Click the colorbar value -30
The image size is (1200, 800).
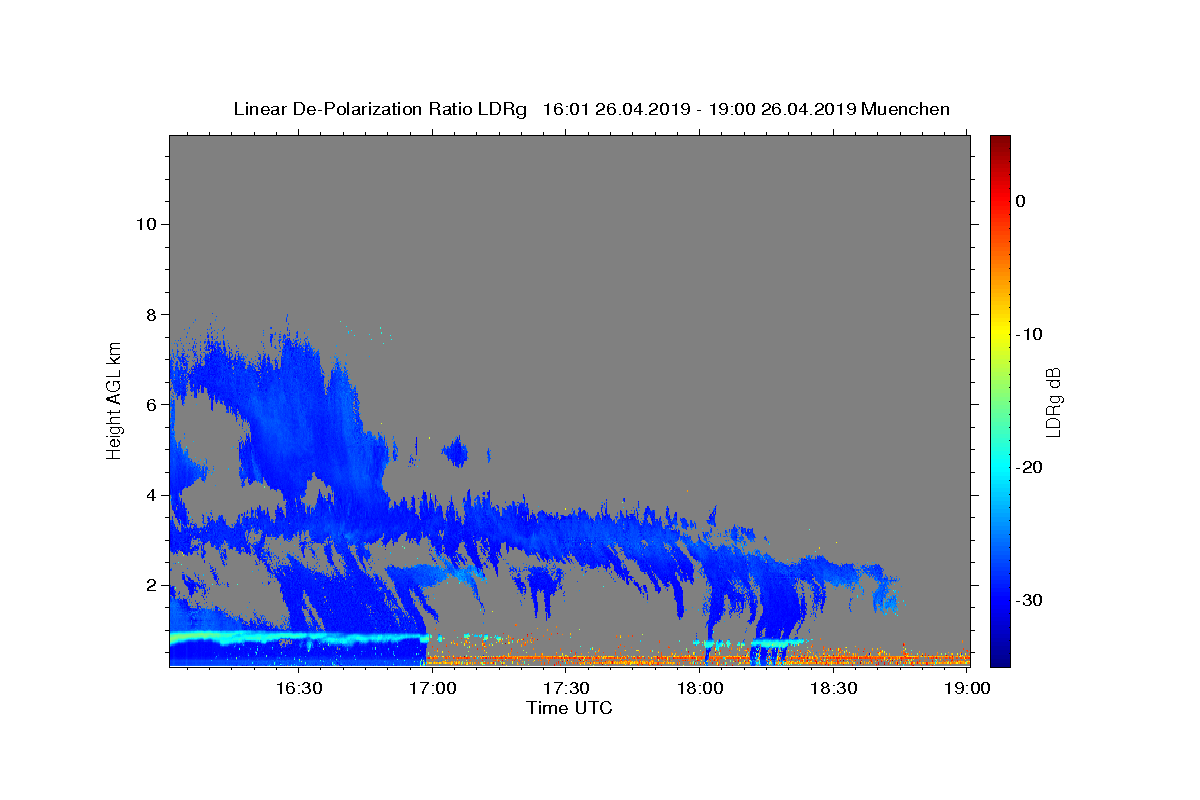tap(1029, 600)
